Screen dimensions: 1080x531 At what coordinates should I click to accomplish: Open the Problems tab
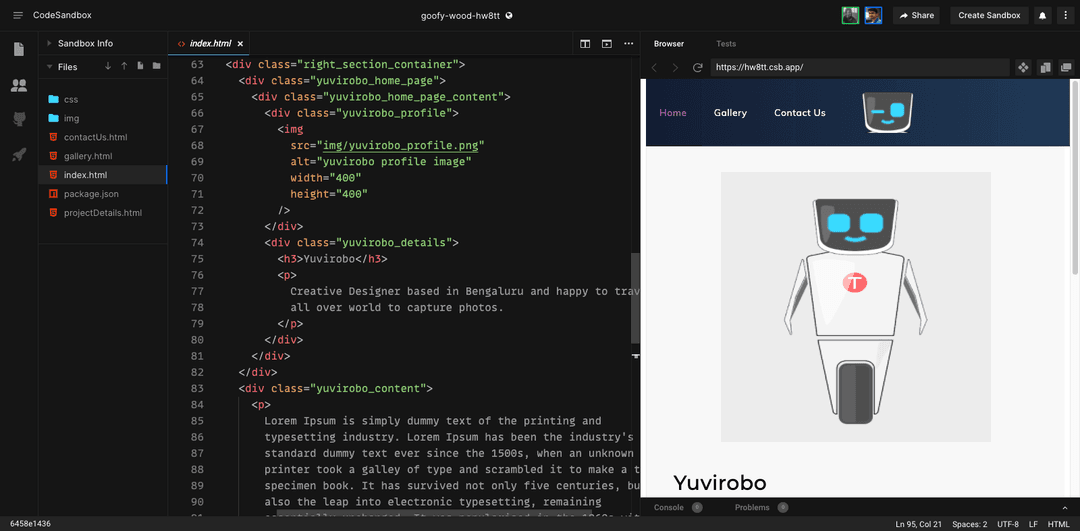[752, 508]
